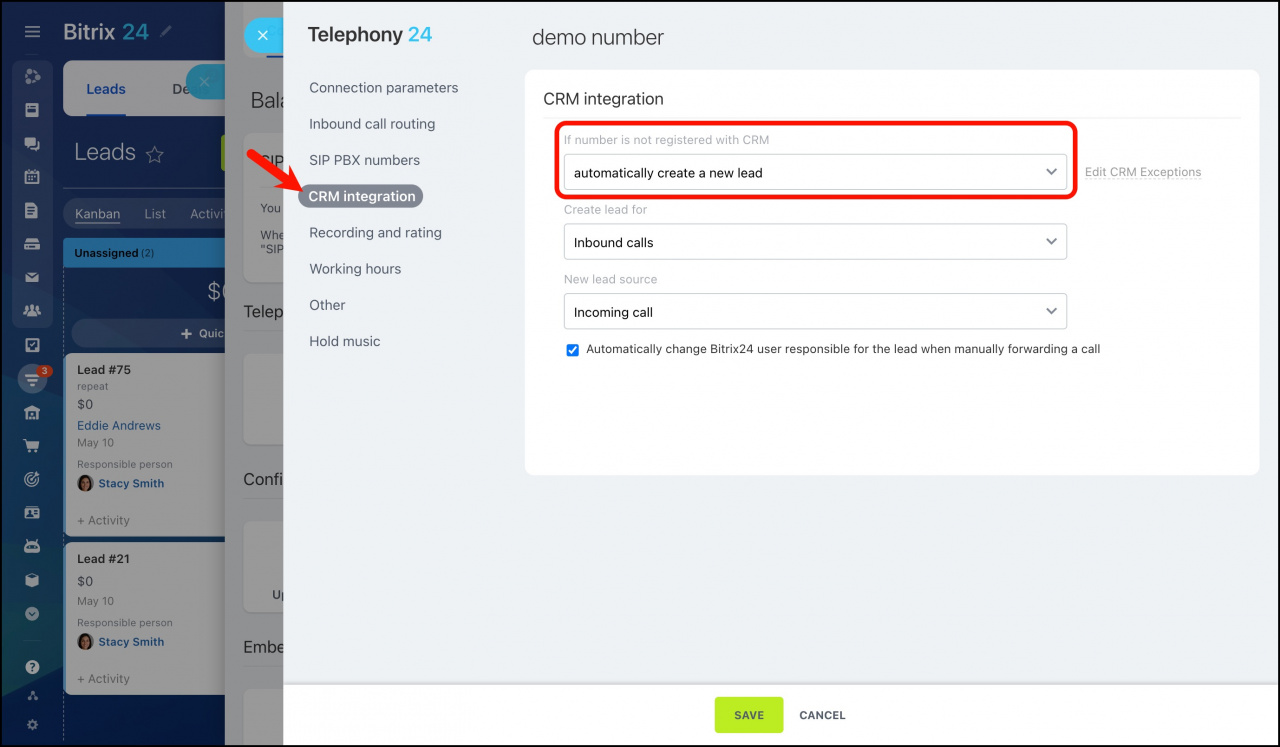Open the robot automation sidebar icon

(x=32, y=547)
